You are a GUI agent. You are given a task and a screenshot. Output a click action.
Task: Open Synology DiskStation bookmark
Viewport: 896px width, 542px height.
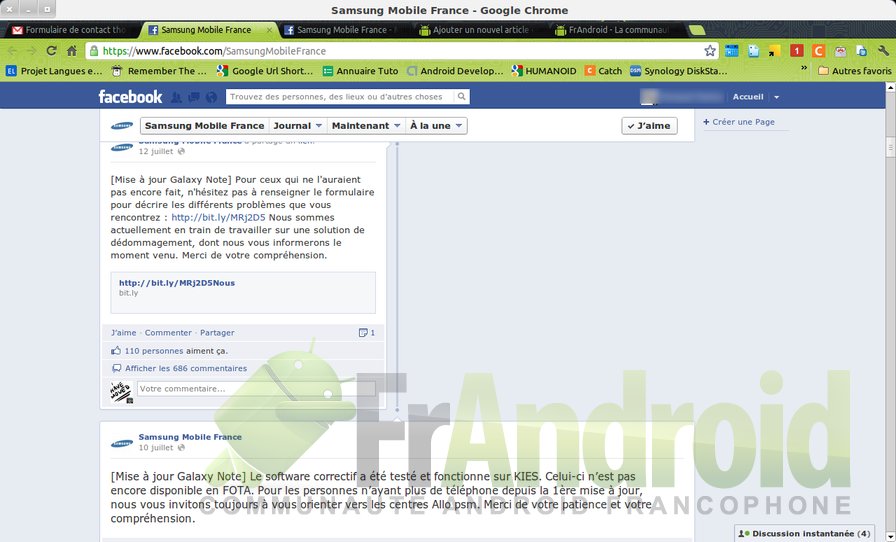pyautogui.click(x=679, y=71)
